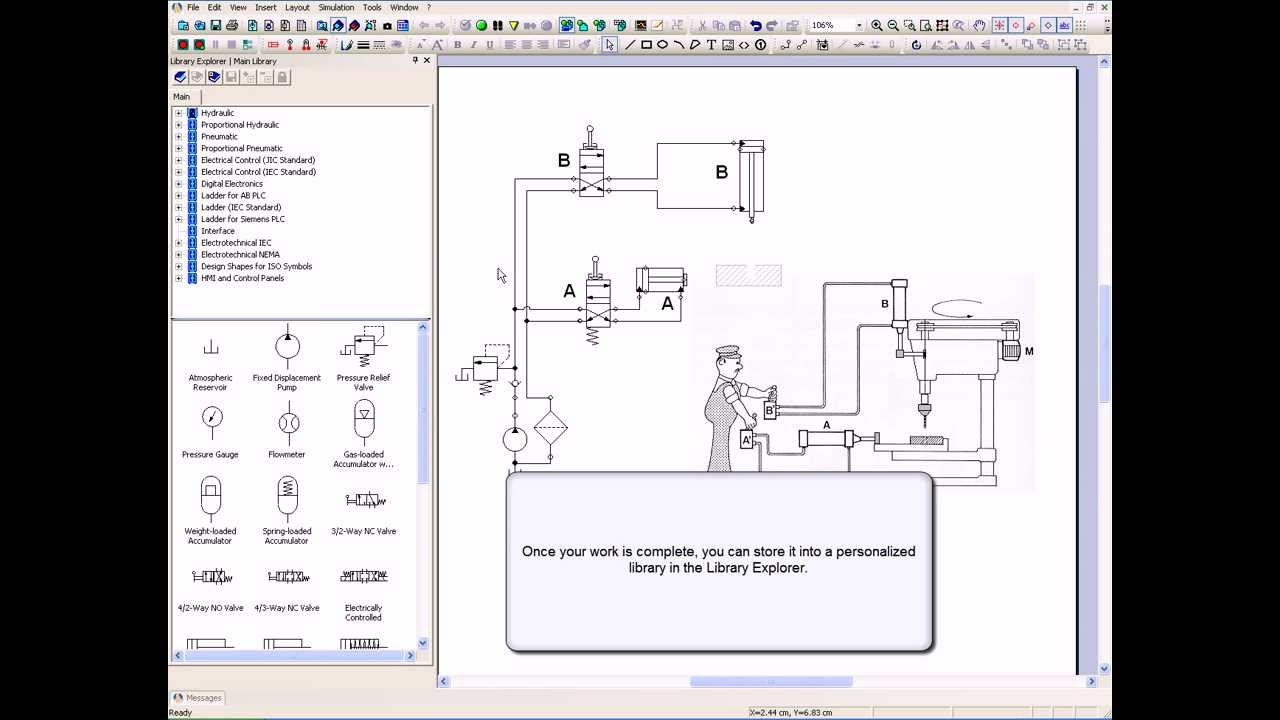
Task: Select the Main library tab
Action: click(x=181, y=97)
